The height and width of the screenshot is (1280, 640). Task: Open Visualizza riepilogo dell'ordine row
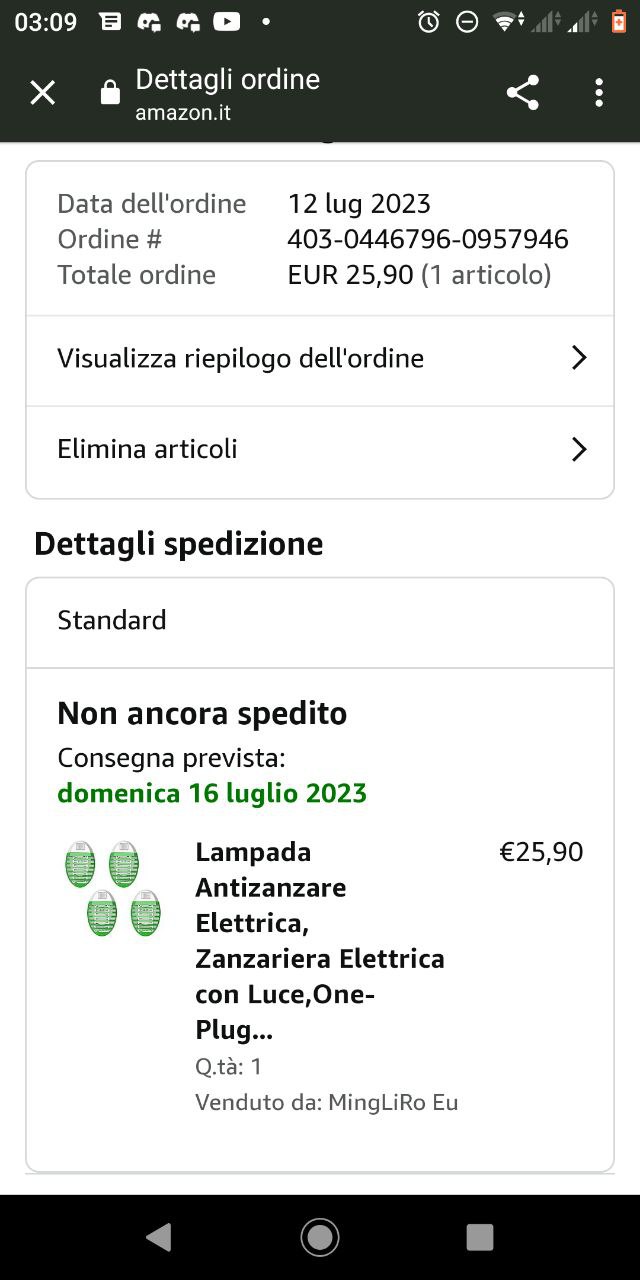click(x=240, y=358)
